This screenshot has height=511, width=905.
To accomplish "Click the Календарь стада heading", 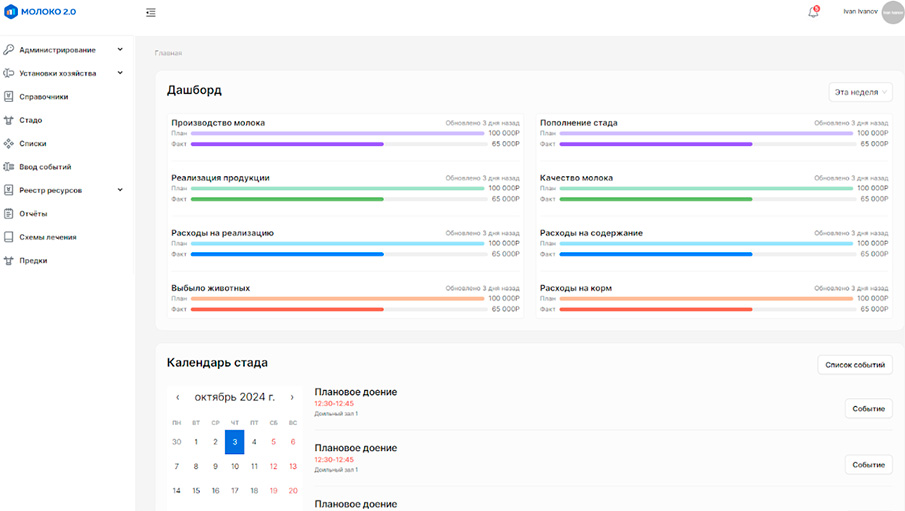I will [x=217, y=363].
